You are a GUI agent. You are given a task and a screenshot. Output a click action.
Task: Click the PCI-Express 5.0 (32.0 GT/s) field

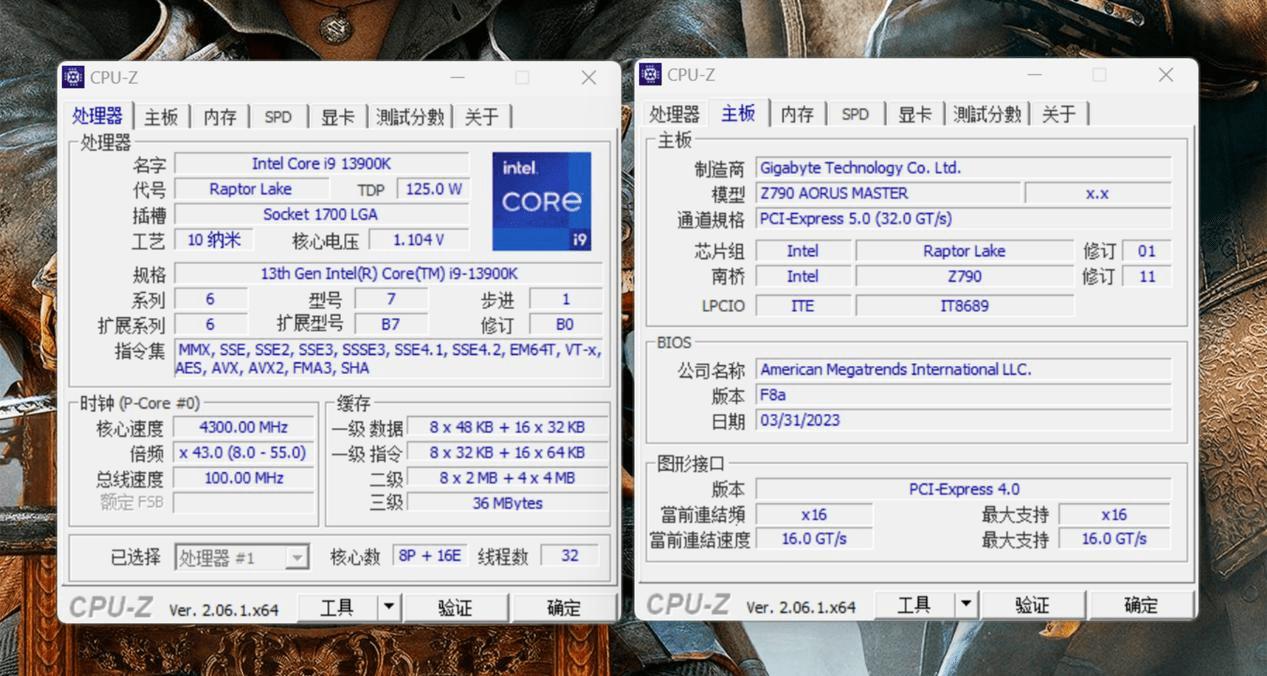click(963, 218)
